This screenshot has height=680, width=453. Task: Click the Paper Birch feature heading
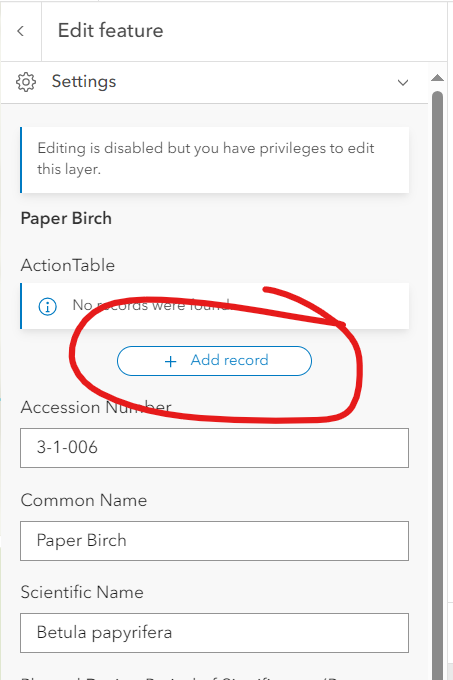(66, 218)
